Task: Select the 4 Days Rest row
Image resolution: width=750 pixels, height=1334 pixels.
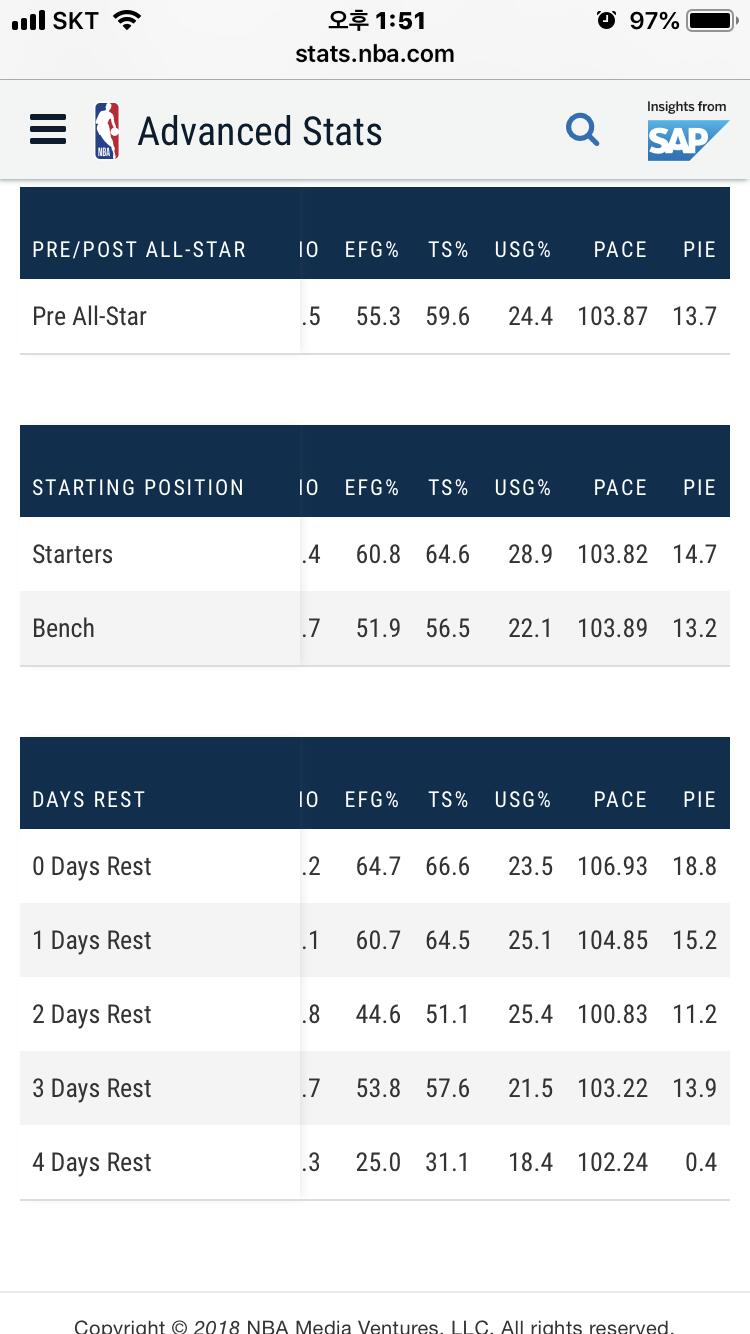Action: [x=375, y=1162]
